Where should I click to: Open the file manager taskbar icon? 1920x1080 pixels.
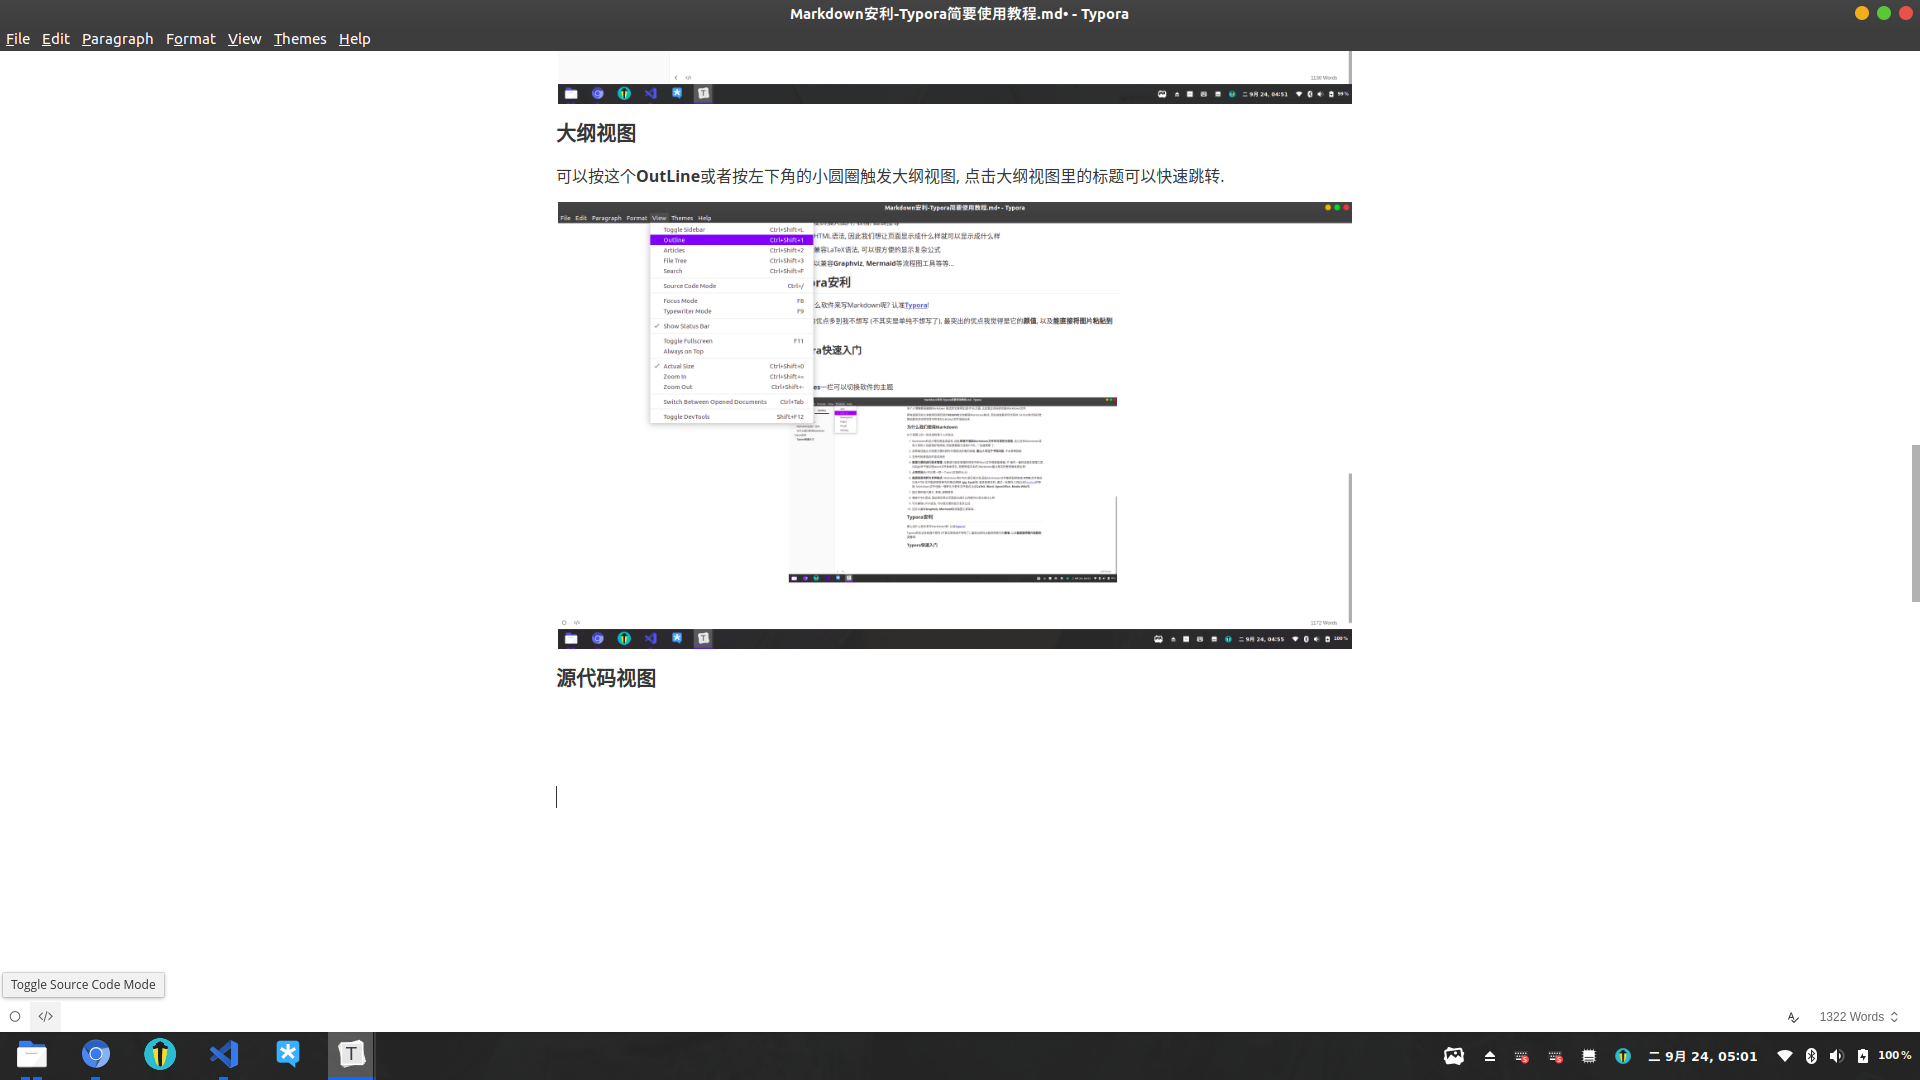[x=32, y=1054]
